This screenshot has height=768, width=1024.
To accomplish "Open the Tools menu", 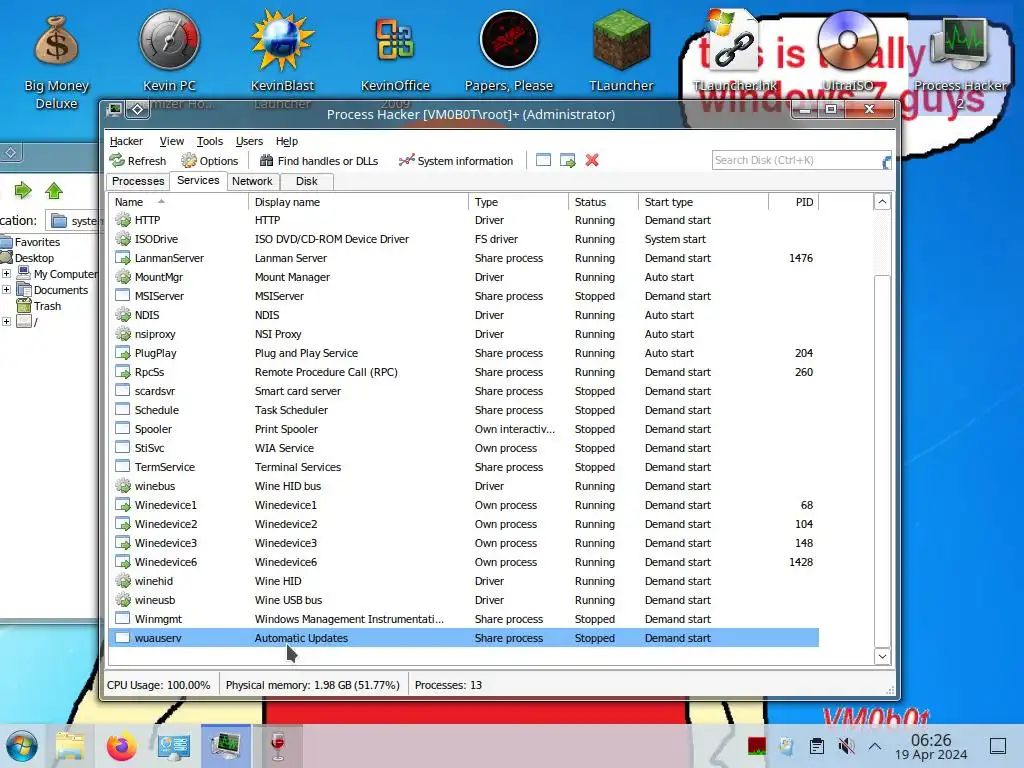I will (210, 141).
